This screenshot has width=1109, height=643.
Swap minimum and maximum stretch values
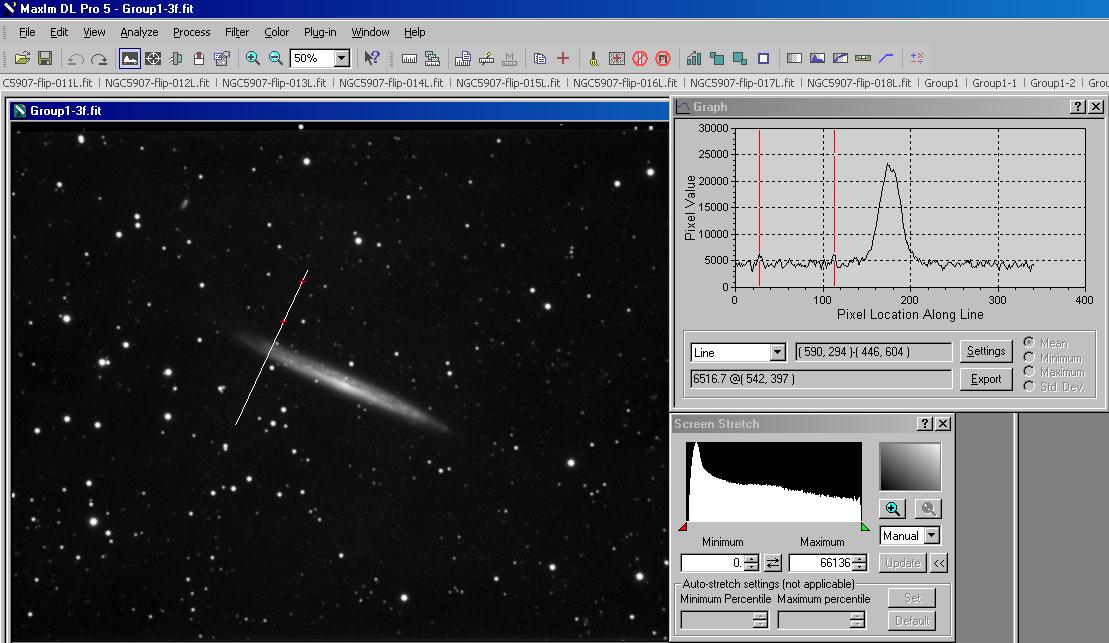point(774,563)
